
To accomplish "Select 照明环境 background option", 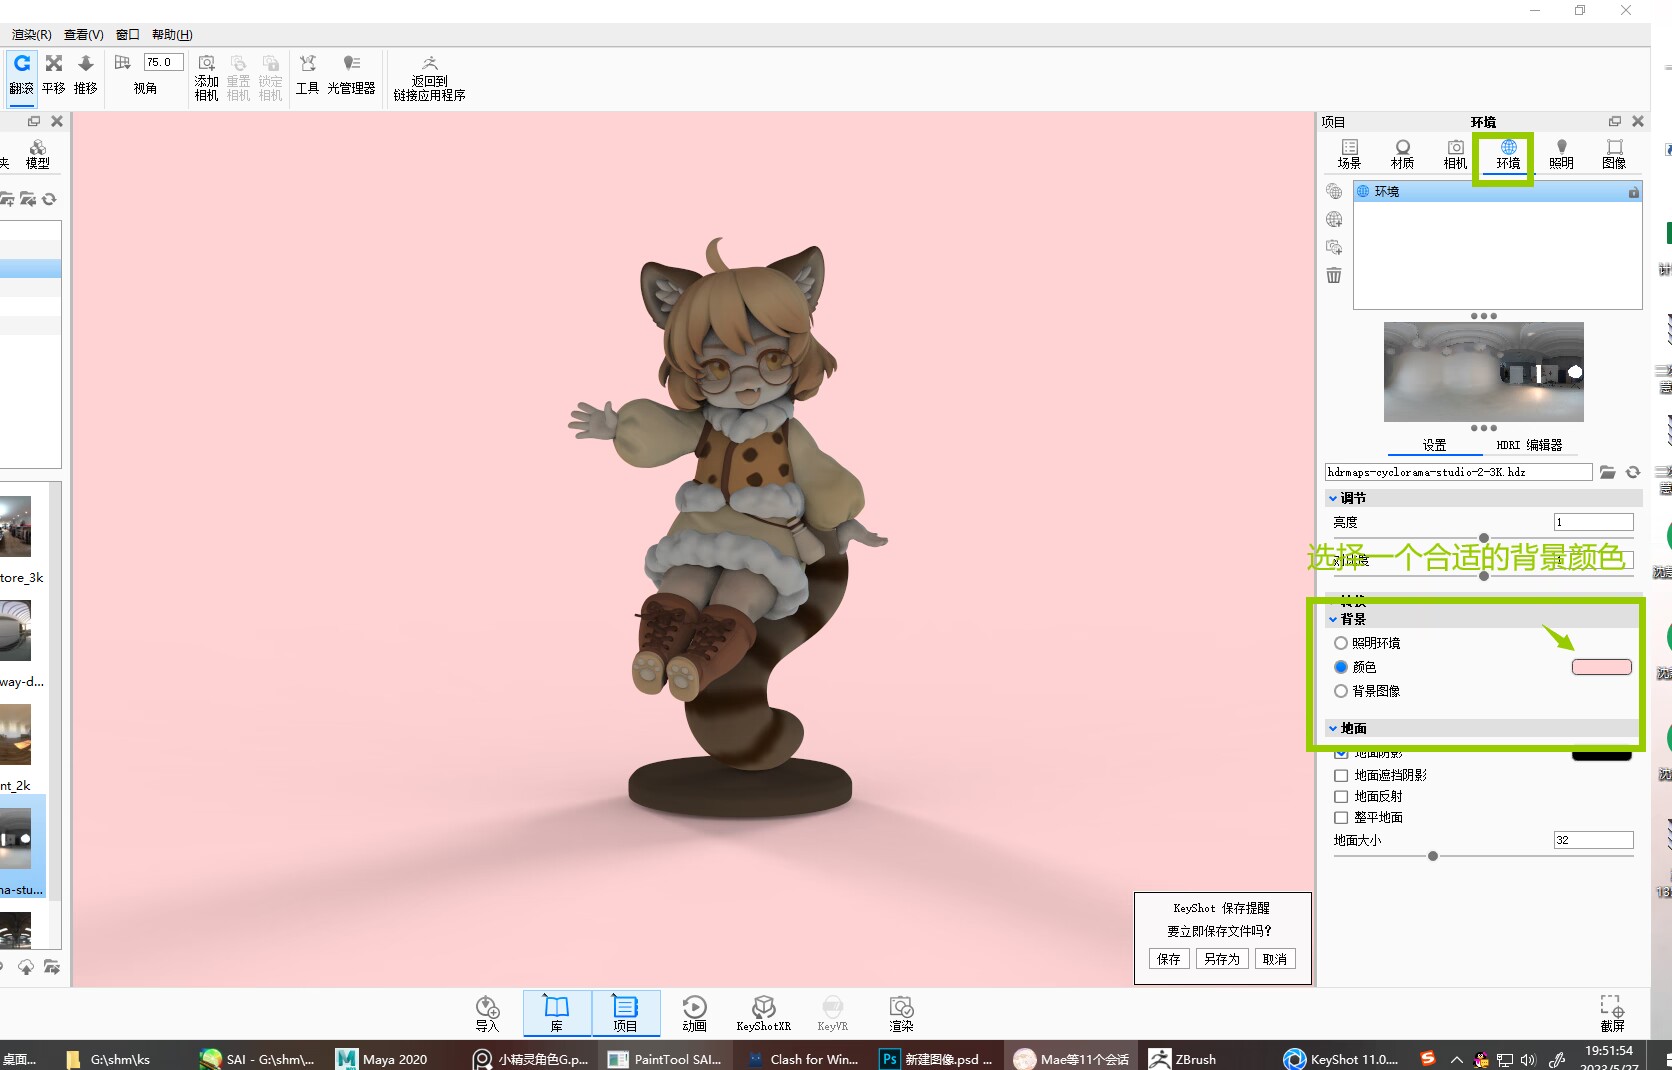I will pyautogui.click(x=1341, y=643).
